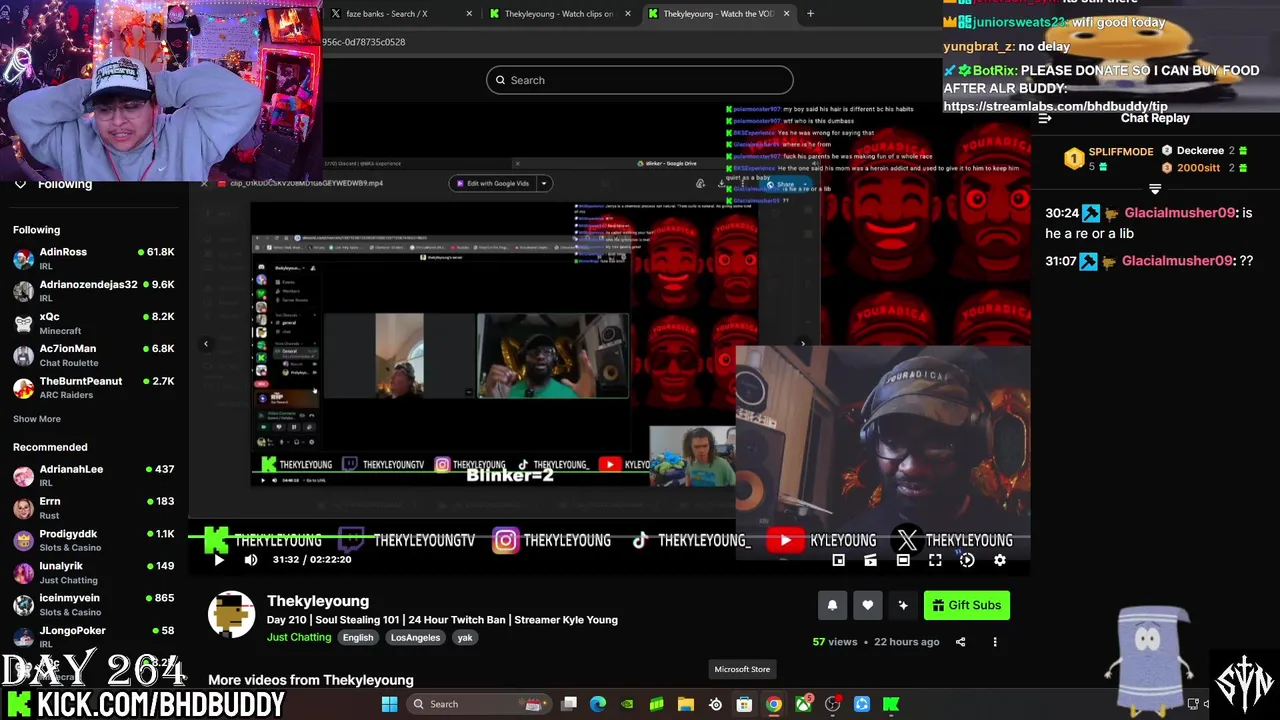
Task: Open Adrianozendejas32 channel from sidebar
Action: click(x=94, y=290)
